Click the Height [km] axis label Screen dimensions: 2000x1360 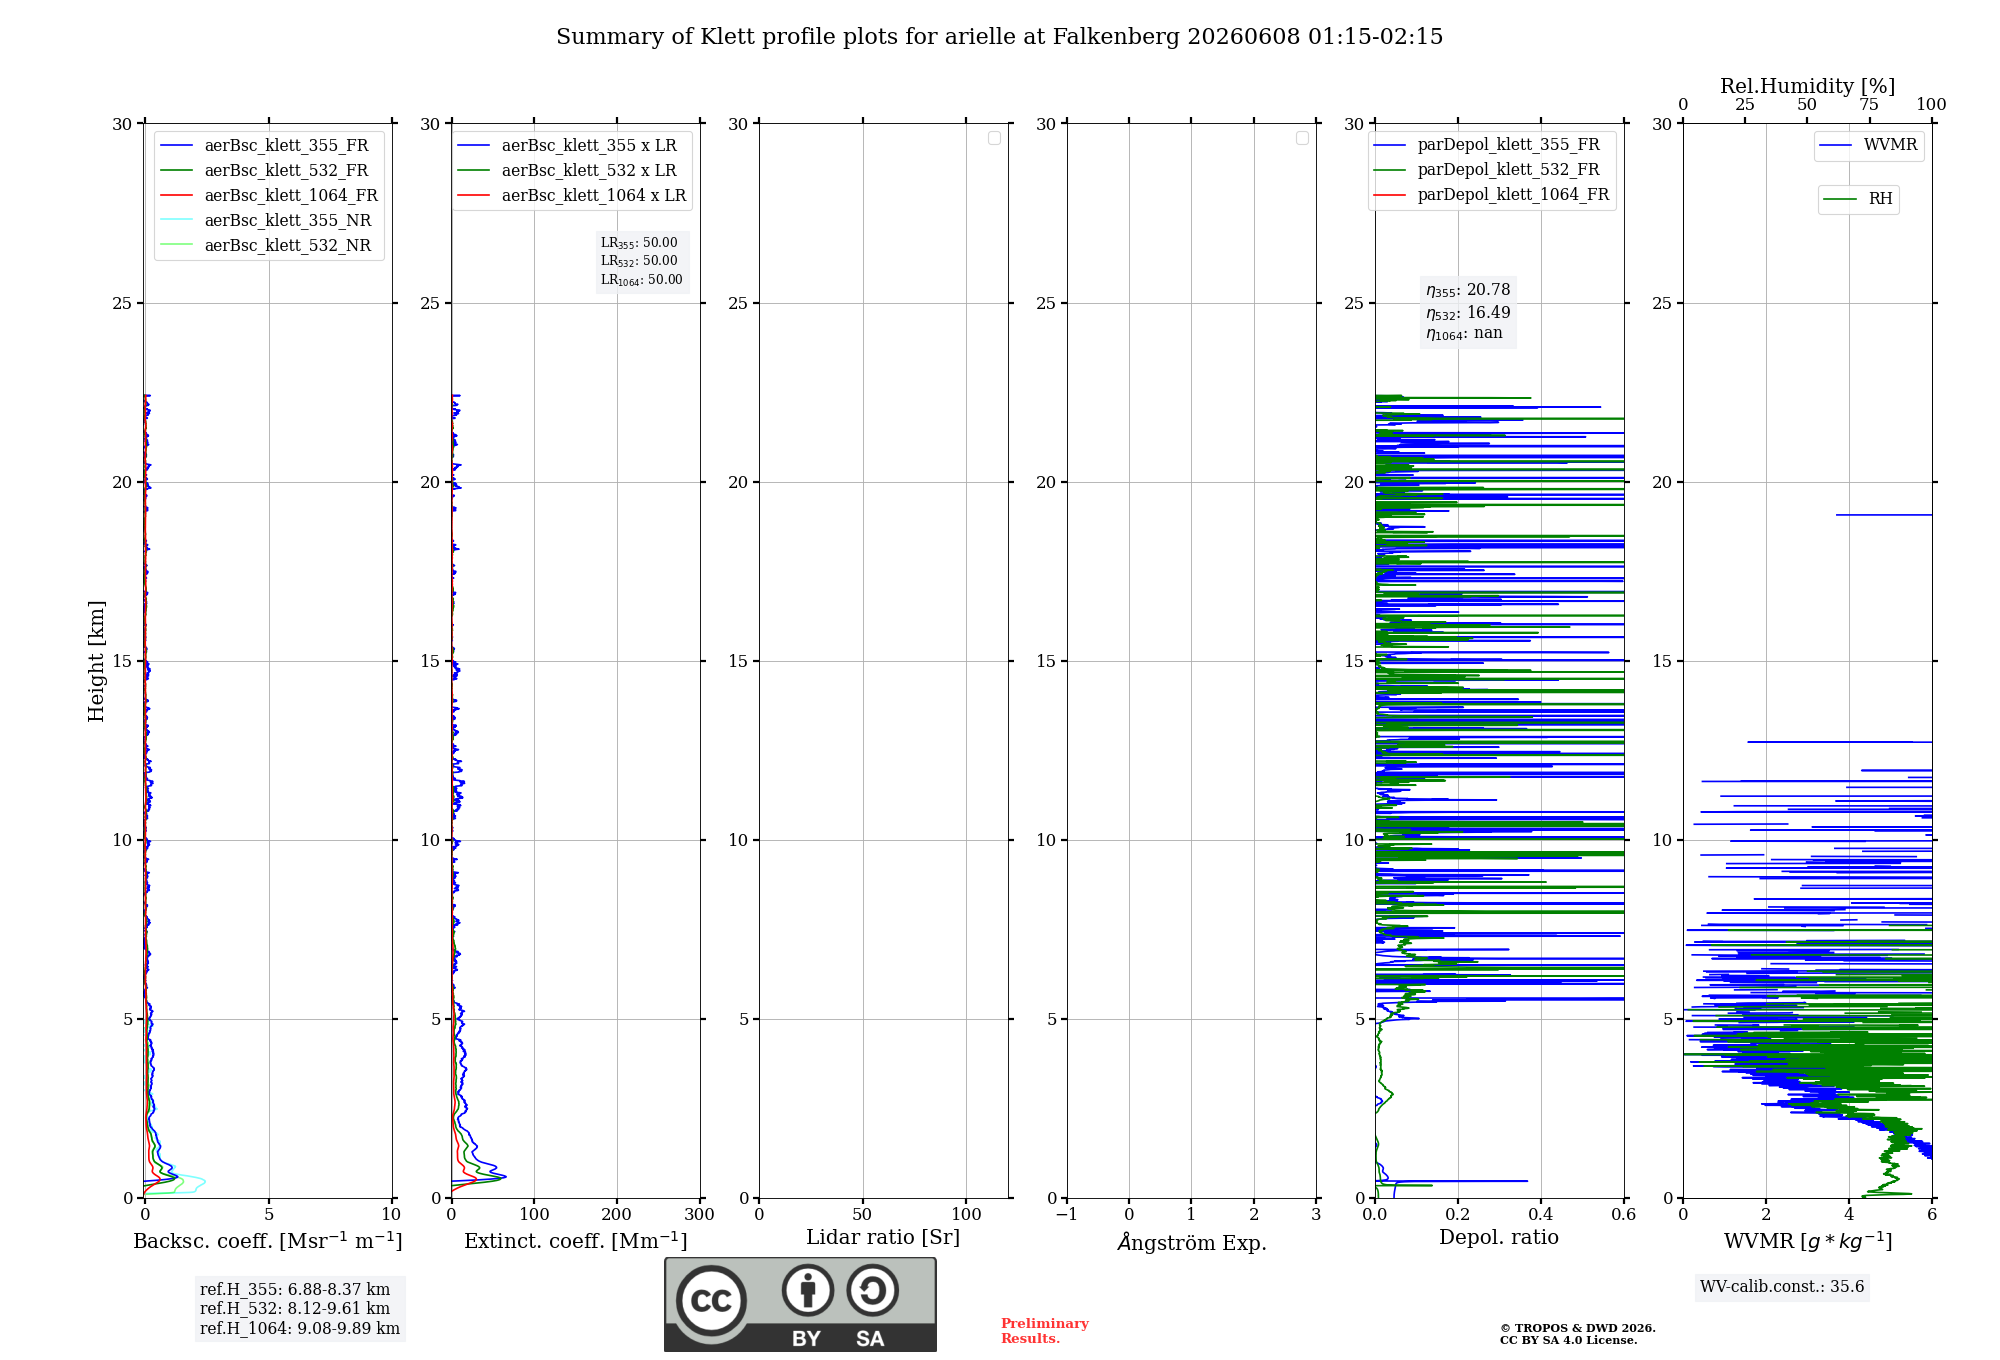(96, 661)
